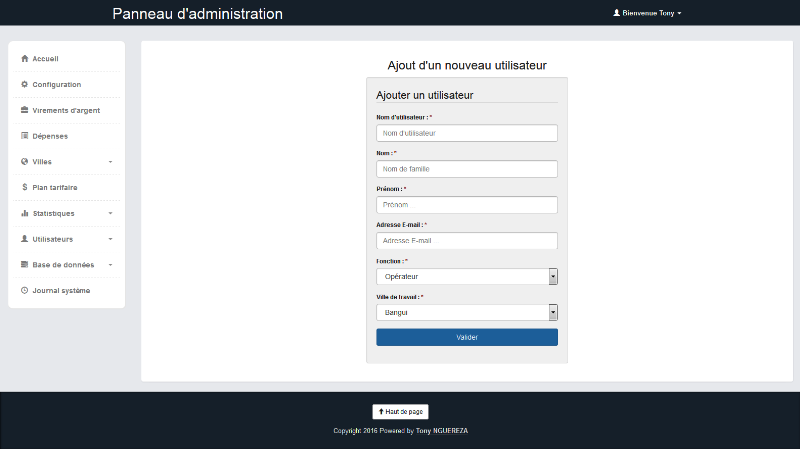Image resolution: width=800 pixels, height=449 pixels.
Task: Click the dollar icon beside Plan tarifaire
Action: coord(24,187)
